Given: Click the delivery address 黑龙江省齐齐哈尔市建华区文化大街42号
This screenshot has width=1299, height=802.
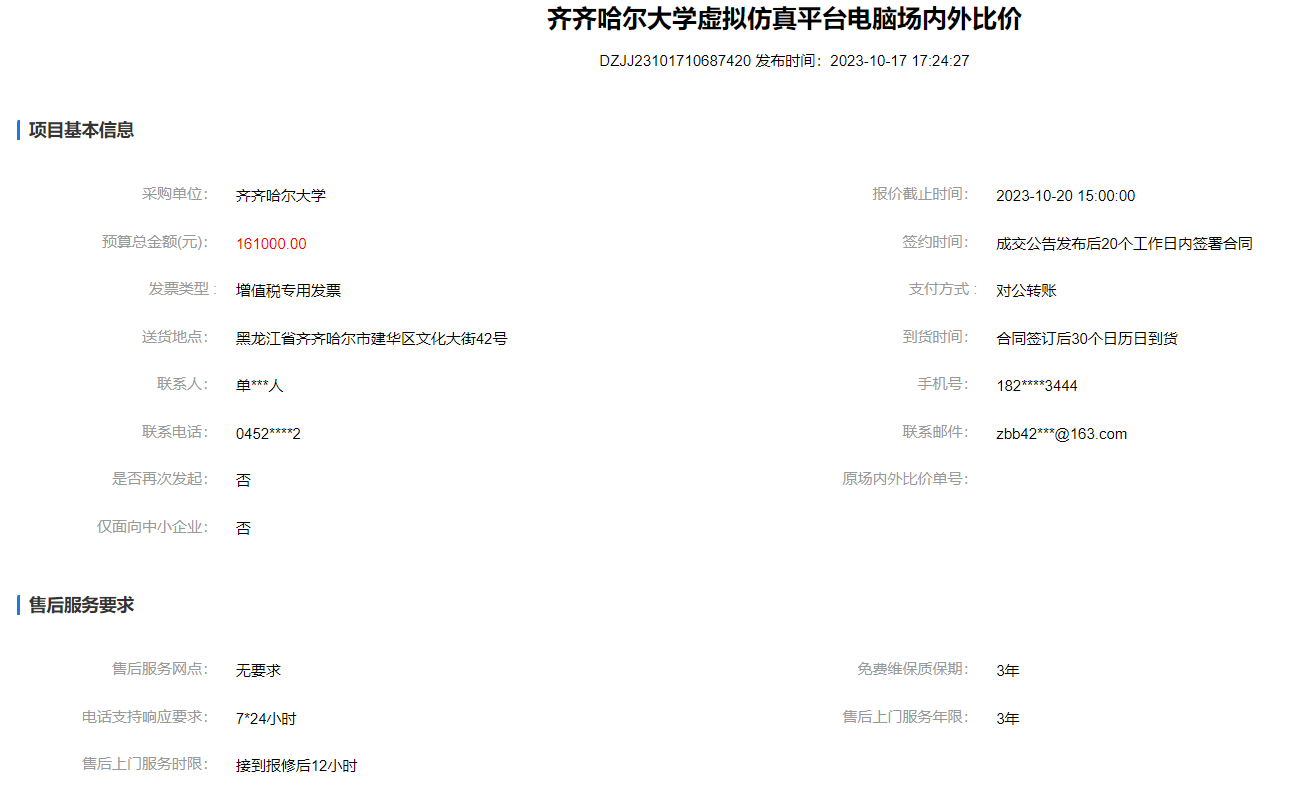Looking at the screenshot, I should tap(371, 339).
